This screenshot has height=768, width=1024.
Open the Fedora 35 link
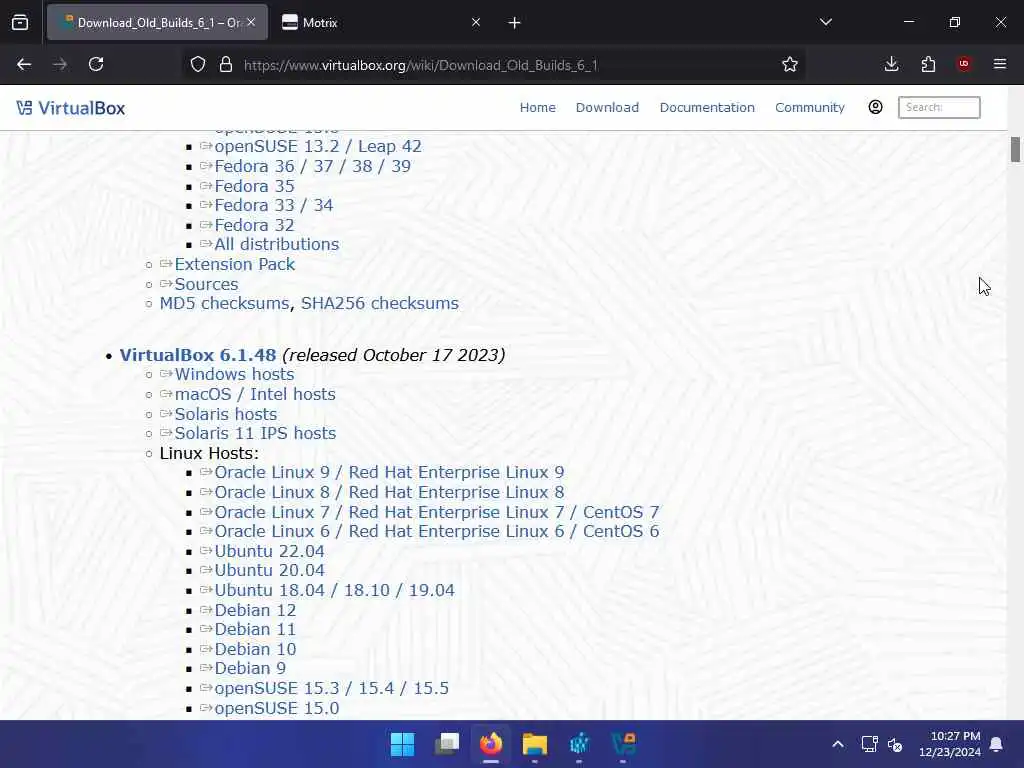[255, 186]
